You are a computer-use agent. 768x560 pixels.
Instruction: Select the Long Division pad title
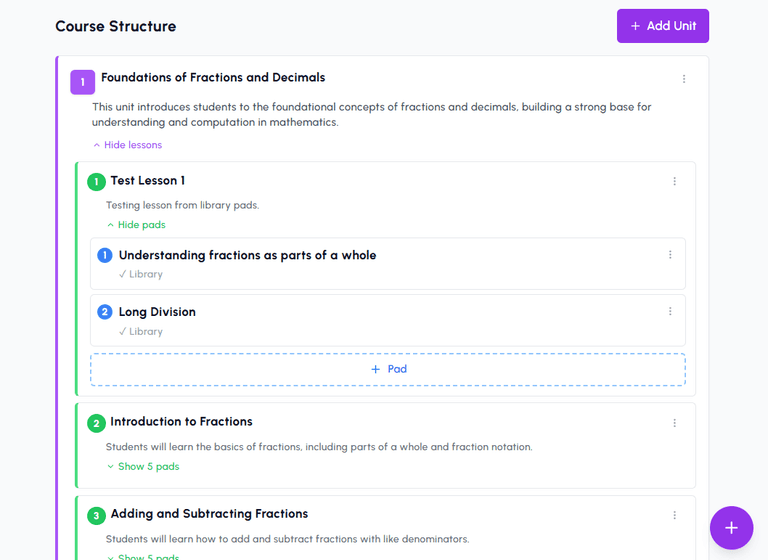[x=157, y=312]
